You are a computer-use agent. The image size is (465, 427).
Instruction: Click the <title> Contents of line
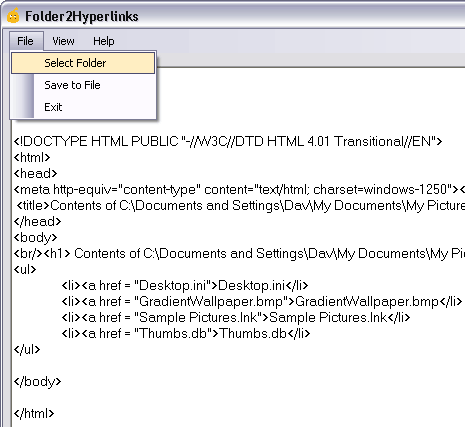241,205
